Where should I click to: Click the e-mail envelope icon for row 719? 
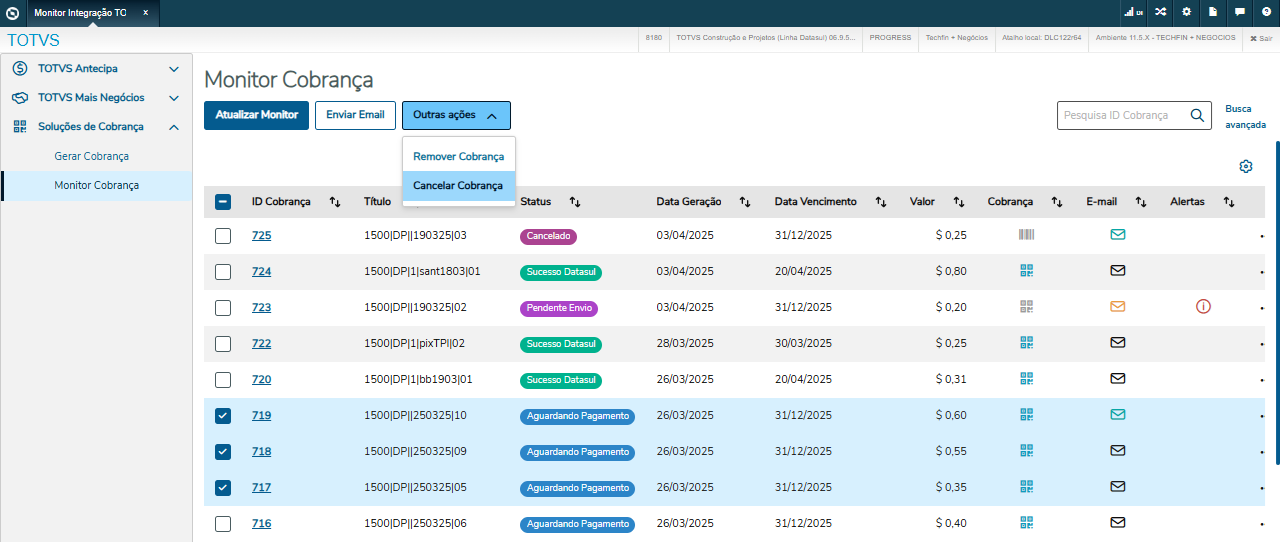coord(1118,415)
